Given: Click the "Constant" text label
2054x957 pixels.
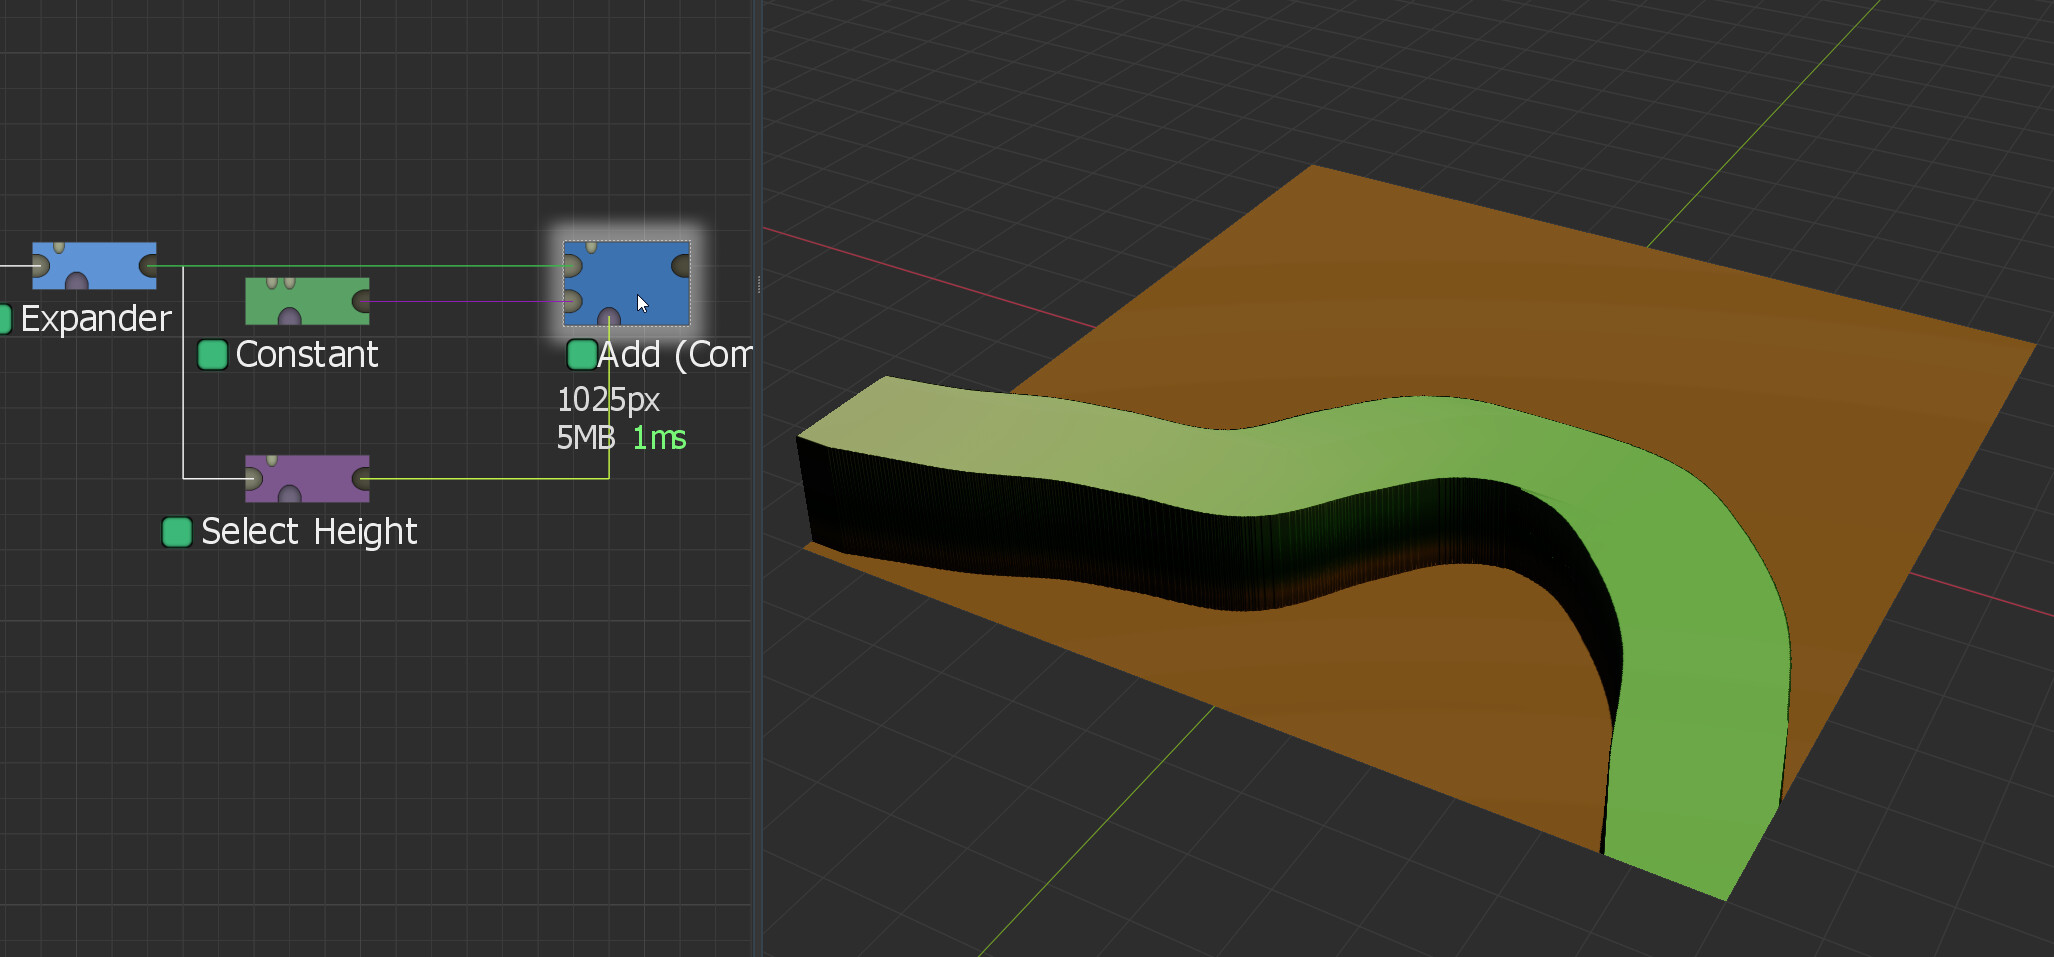Looking at the screenshot, I should (307, 355).
